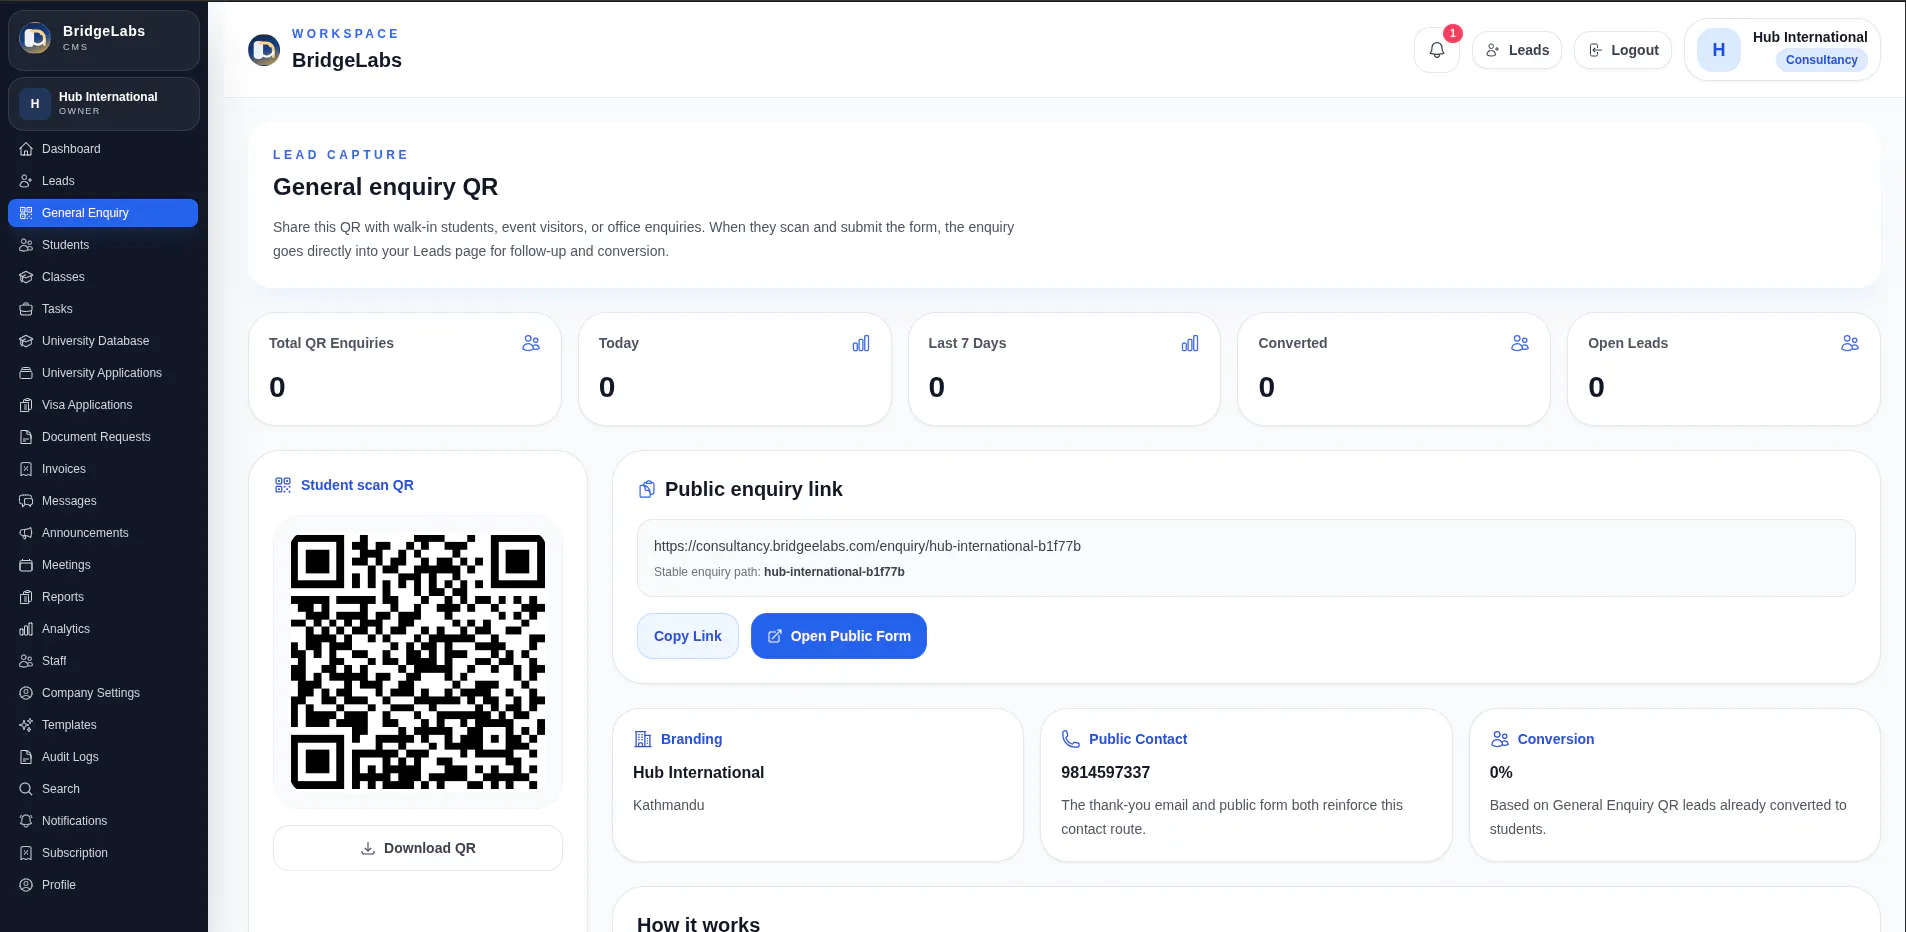This screenshot has width=1906, height=932.
Task: Click the Invoices icon in sidebar
Action: 26,469
